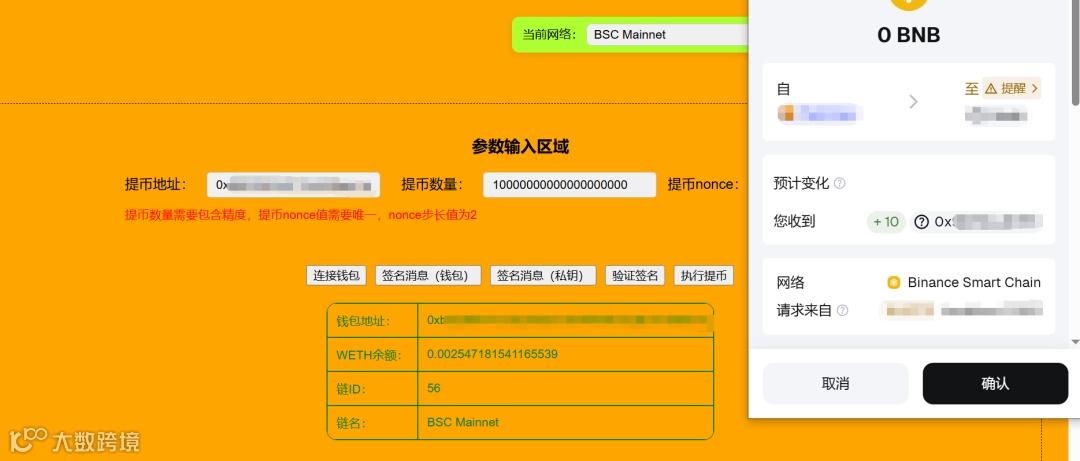Open the 当前网络 BSC Mainnet dropdown
Viewport: 1080px width, 461px height.
tap(667, 34)
